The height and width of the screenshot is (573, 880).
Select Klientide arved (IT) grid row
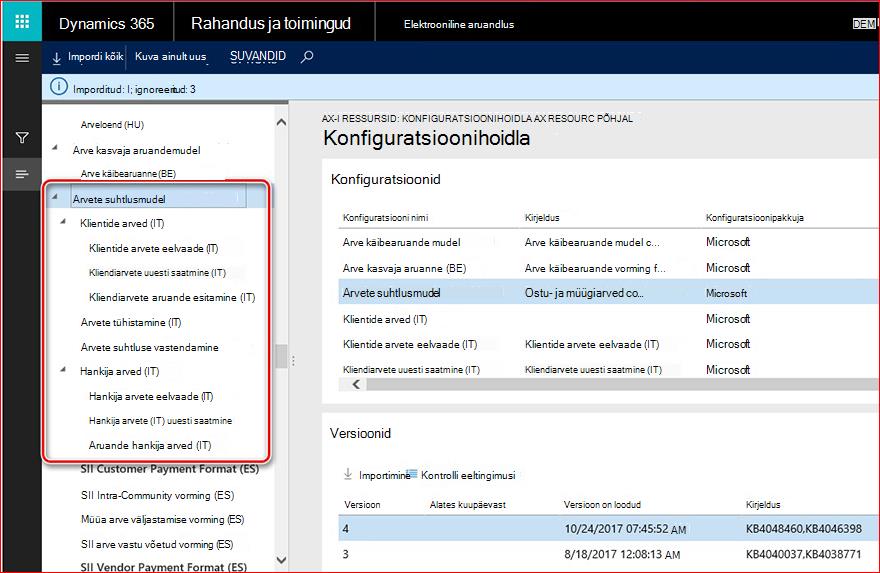pos(608,319)
